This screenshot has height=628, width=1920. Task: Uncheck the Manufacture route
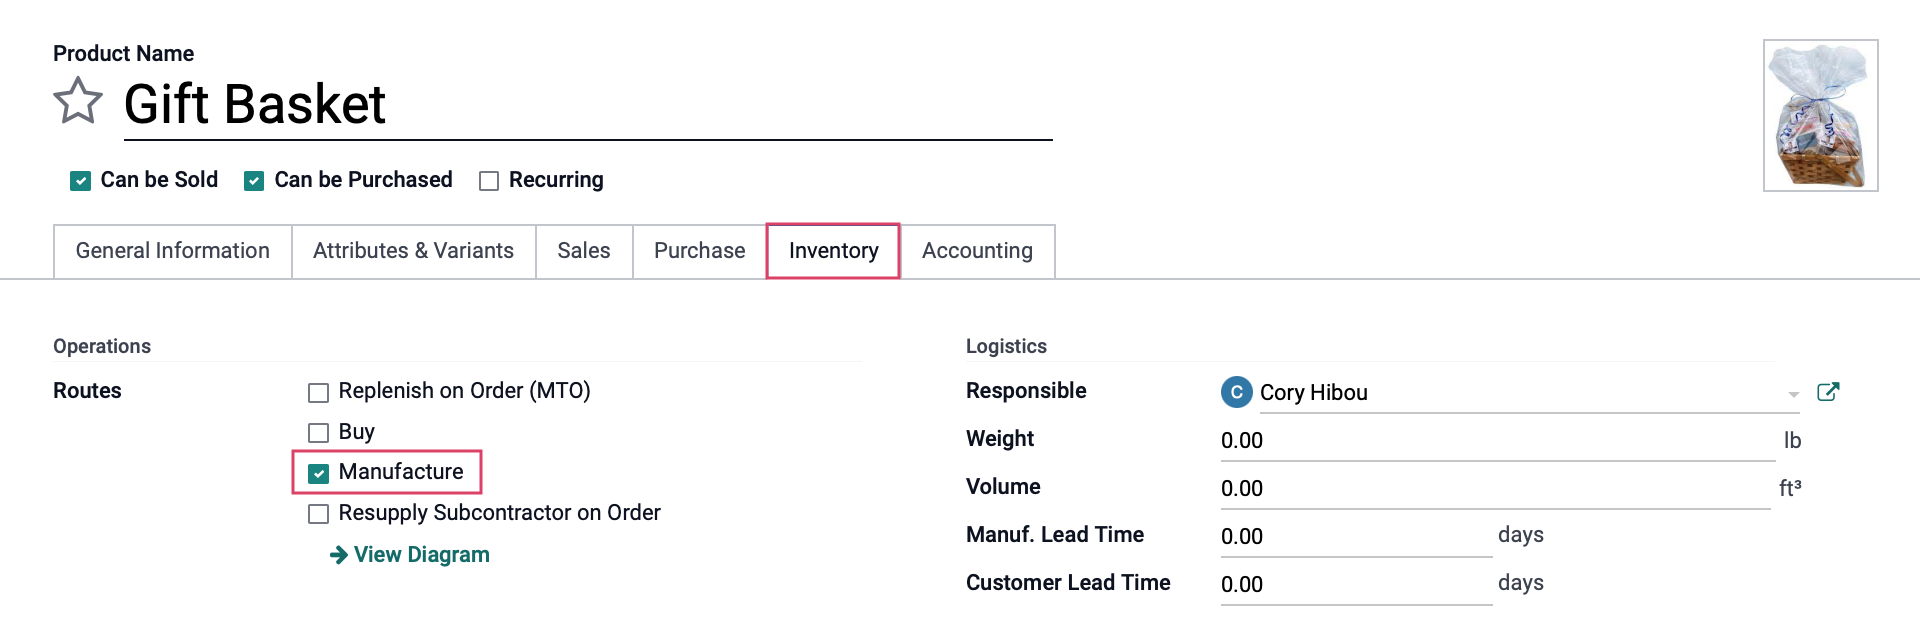click(318, 473)
